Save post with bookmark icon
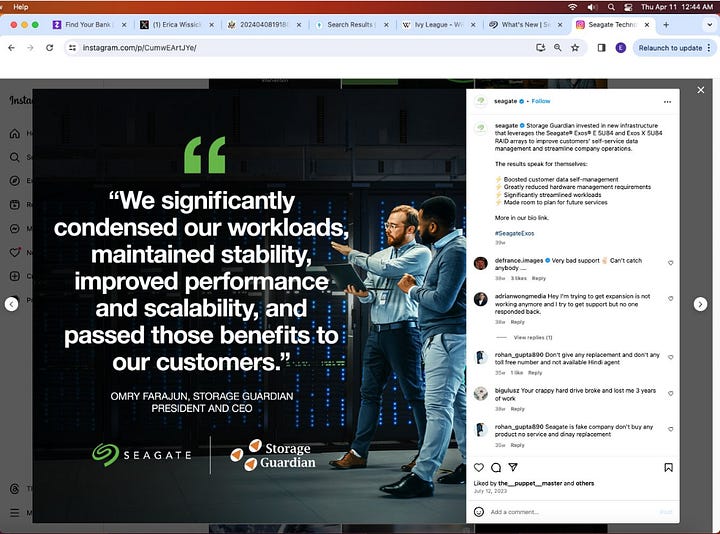The height and width of the screenshot is (534, 720). coord(669,467)
